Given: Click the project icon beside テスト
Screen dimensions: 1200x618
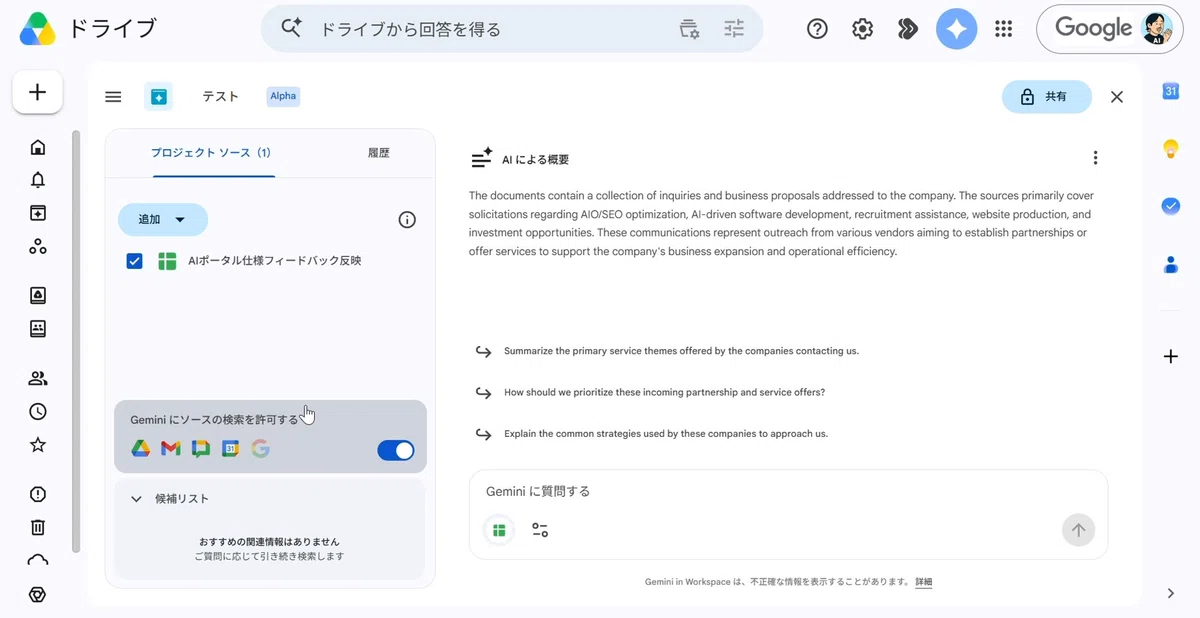Looking at the screenshot, I should [x=158, y=96].
